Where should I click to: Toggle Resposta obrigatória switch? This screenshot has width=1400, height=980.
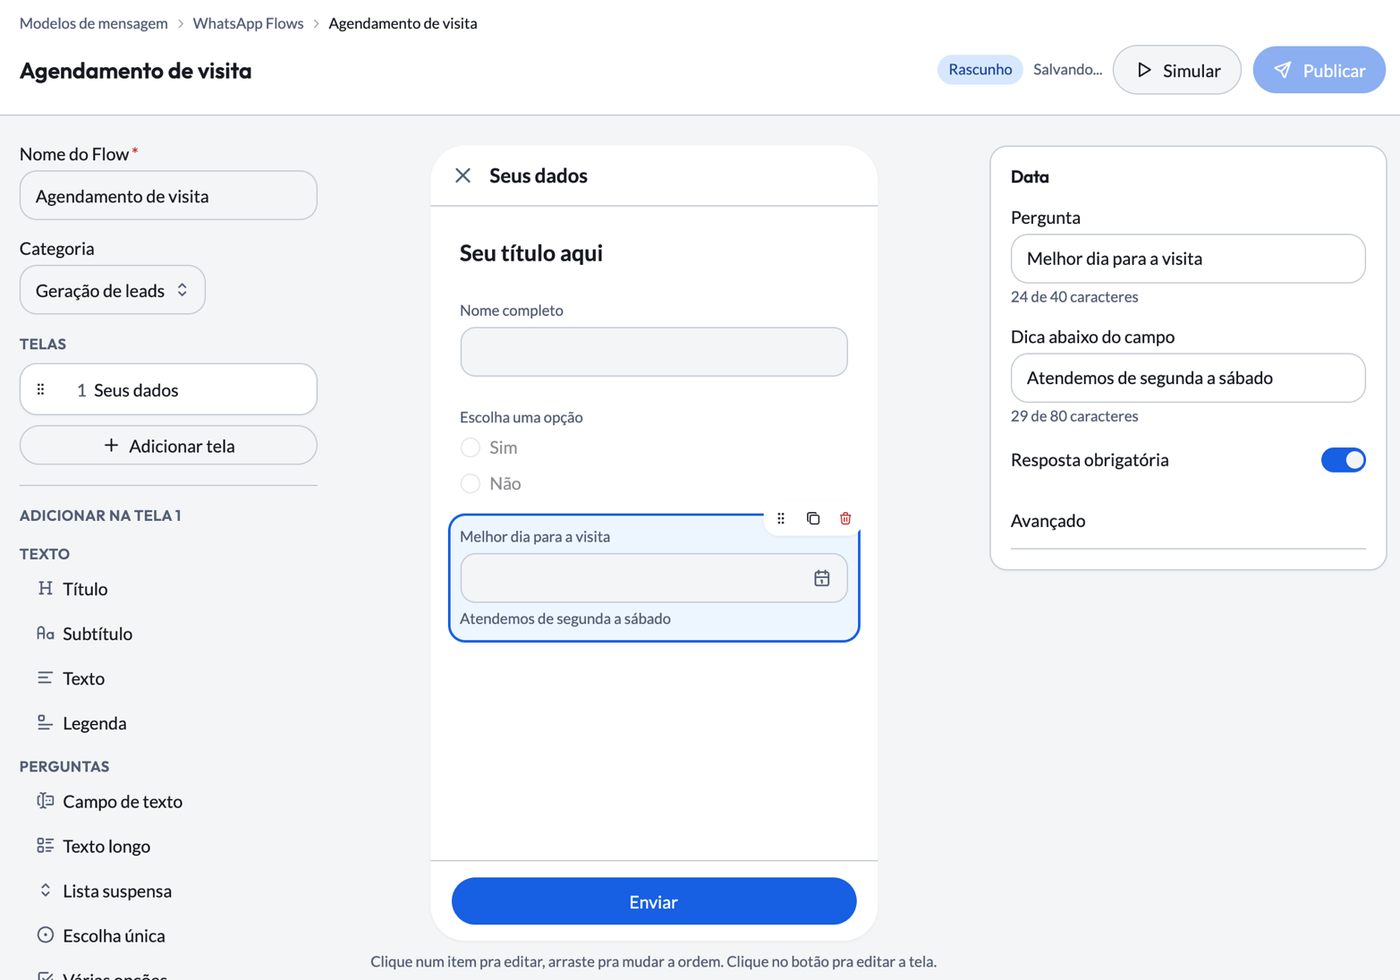(x=1343, y=460)
